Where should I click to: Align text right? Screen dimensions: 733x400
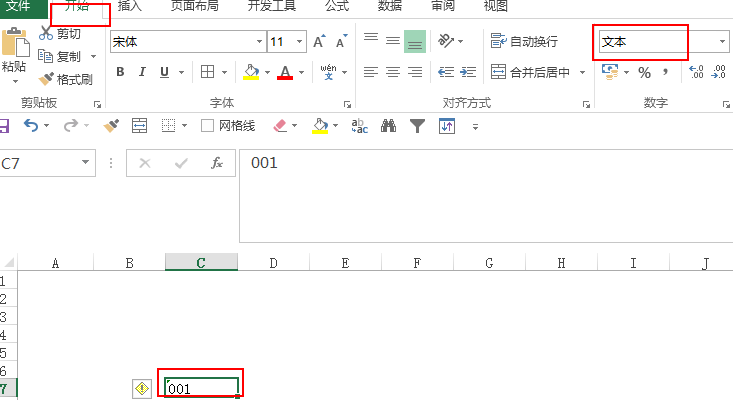pos(415,72)
